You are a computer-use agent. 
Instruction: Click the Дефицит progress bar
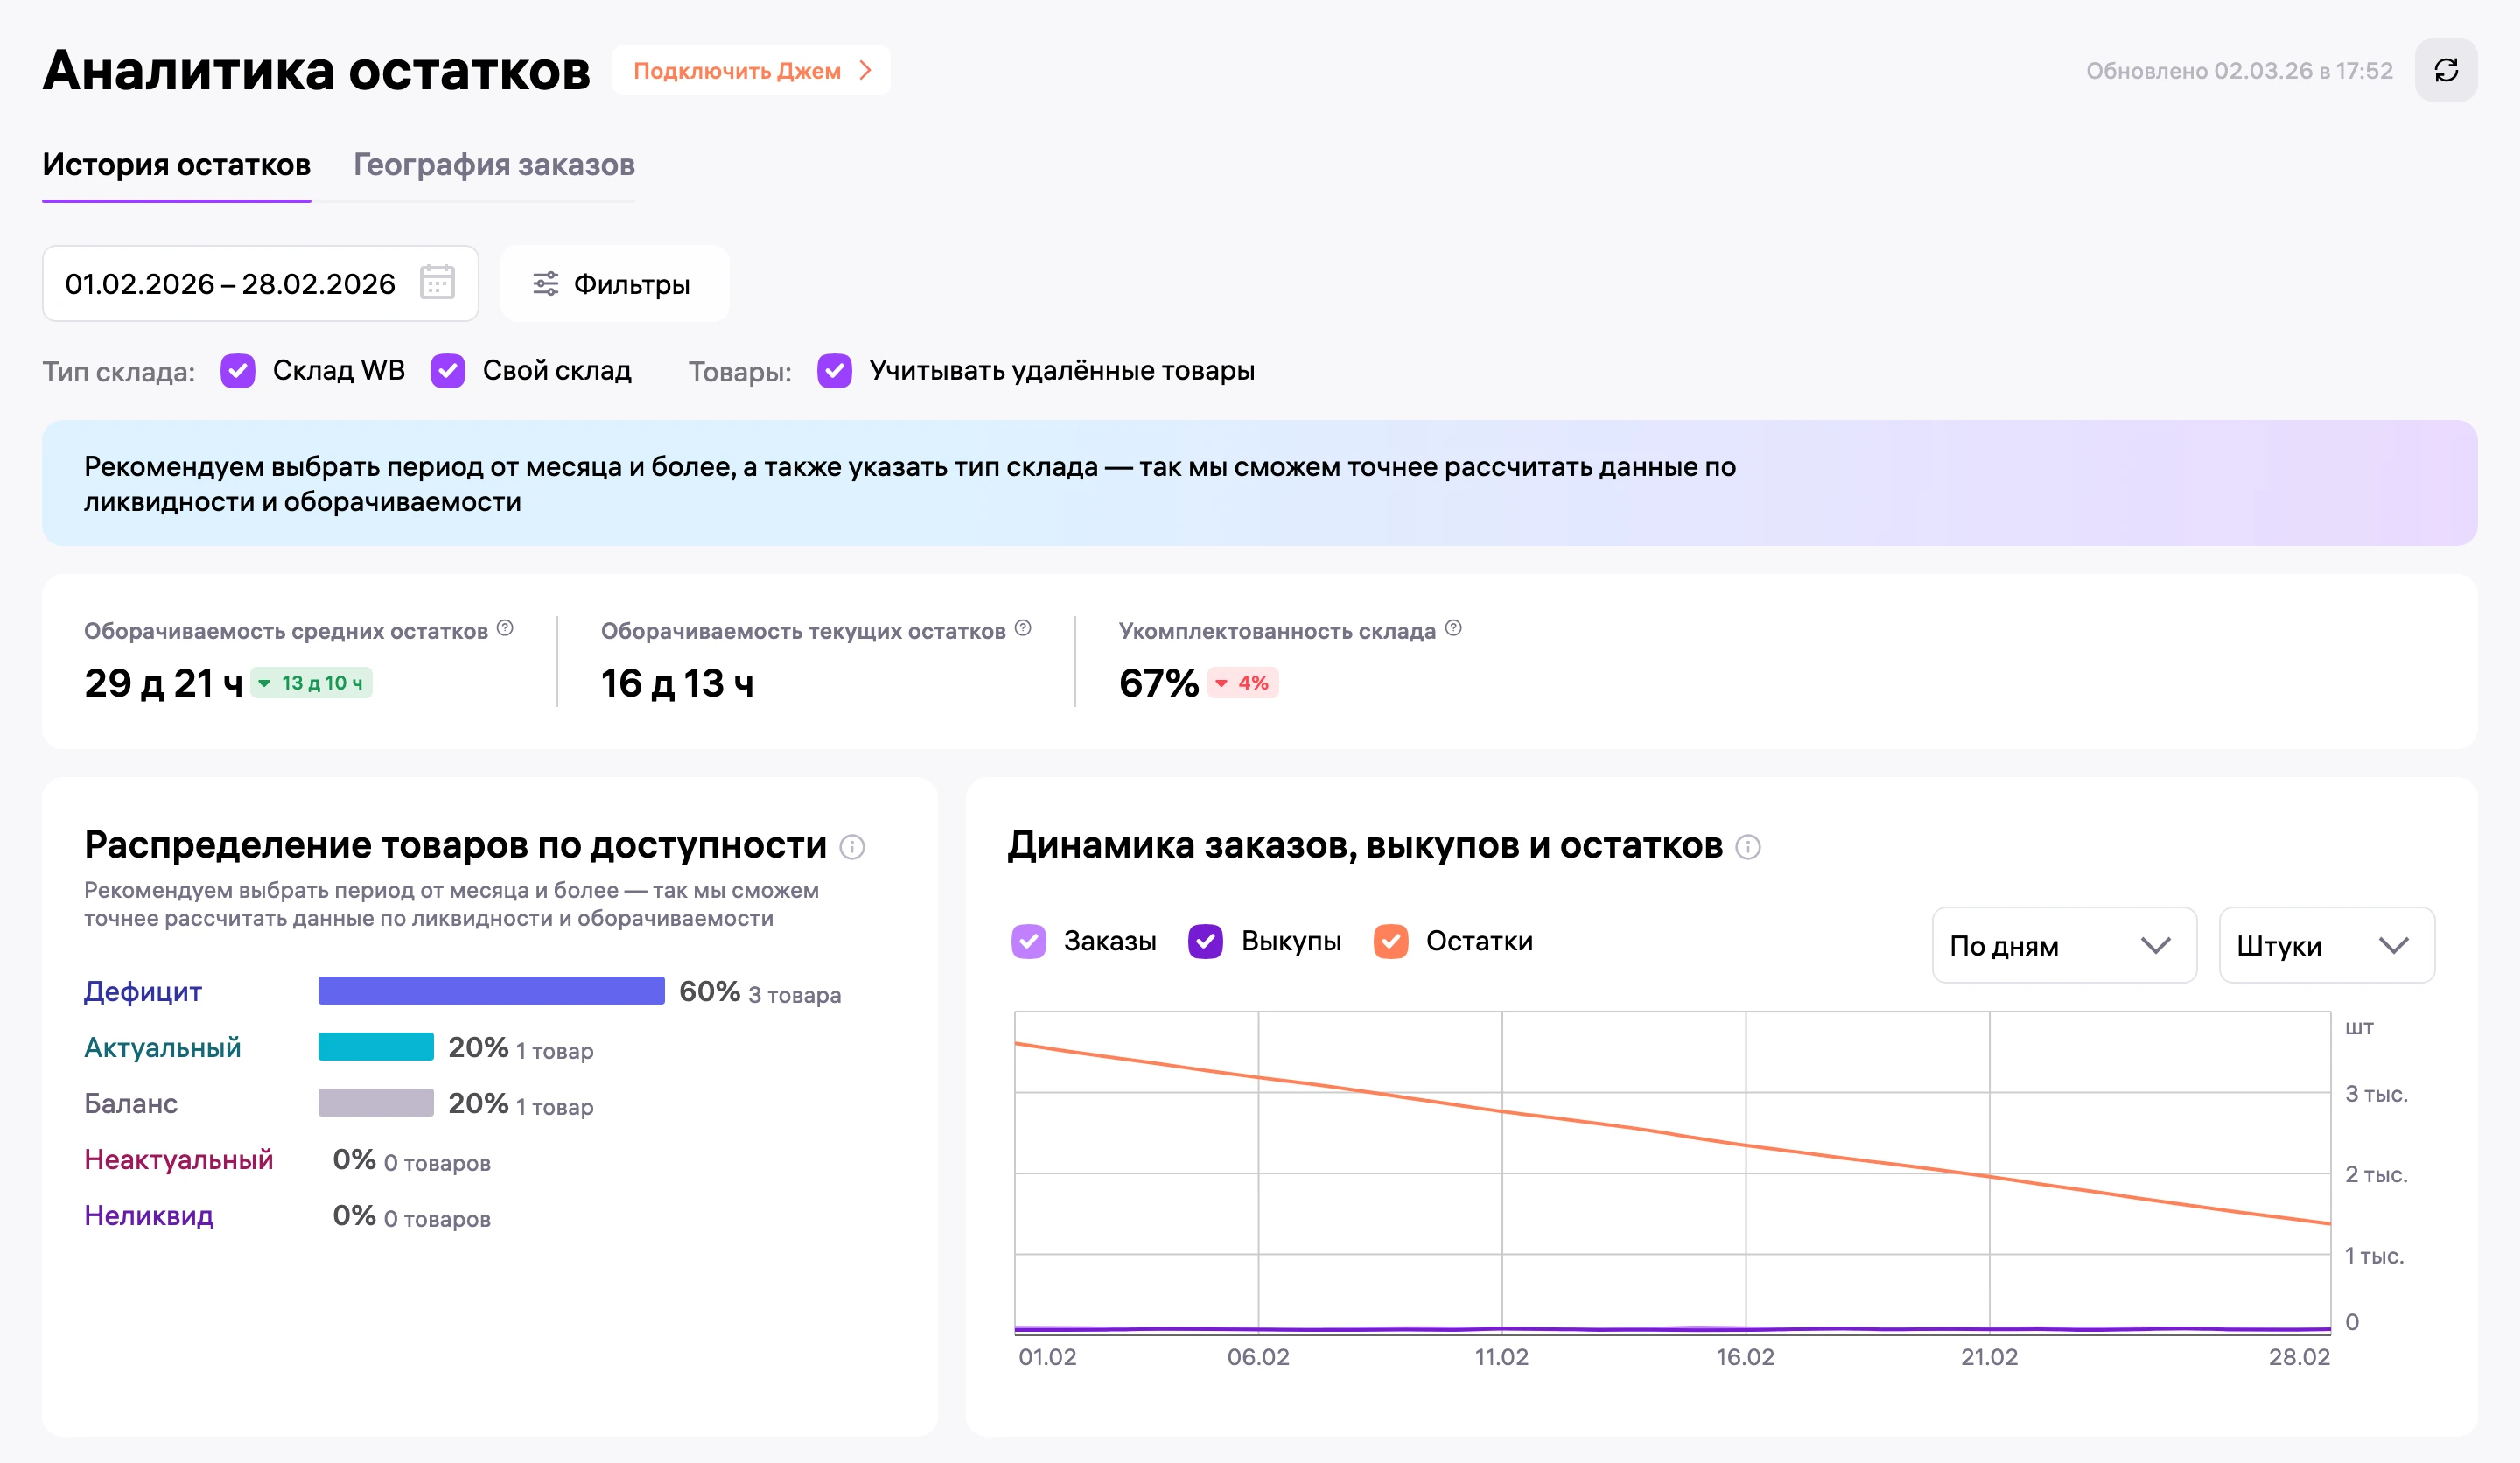click(x=491, y=991)
